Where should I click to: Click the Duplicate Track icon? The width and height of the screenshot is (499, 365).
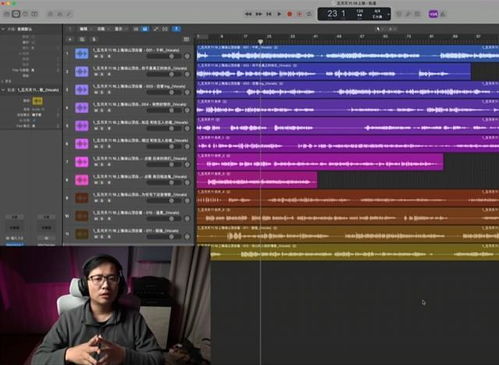82,39
